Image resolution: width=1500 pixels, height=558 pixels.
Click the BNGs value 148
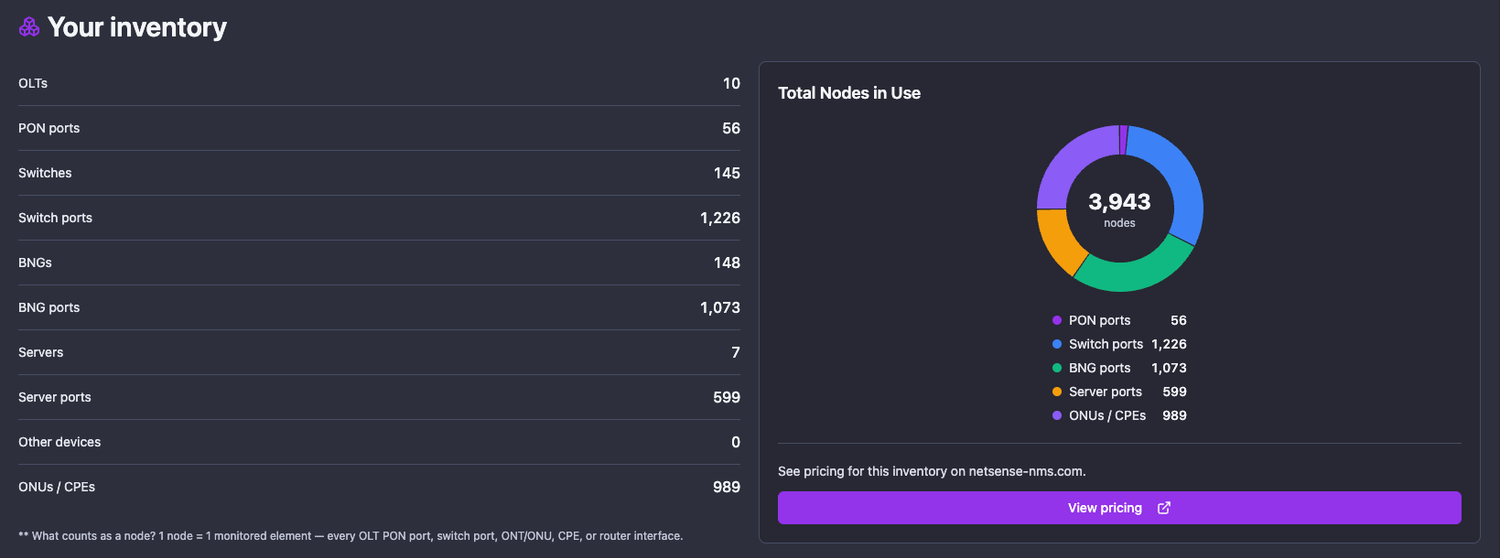point(727,263)
